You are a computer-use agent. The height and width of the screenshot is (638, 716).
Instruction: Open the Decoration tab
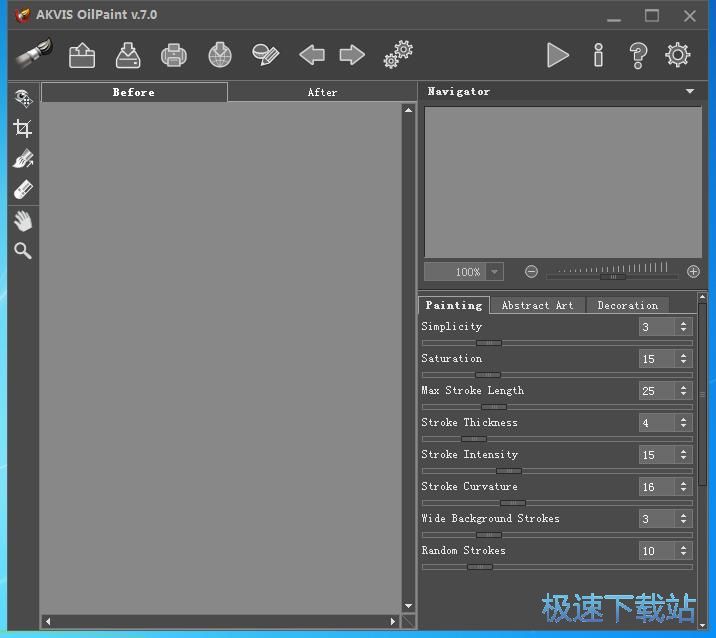[627, 305]
